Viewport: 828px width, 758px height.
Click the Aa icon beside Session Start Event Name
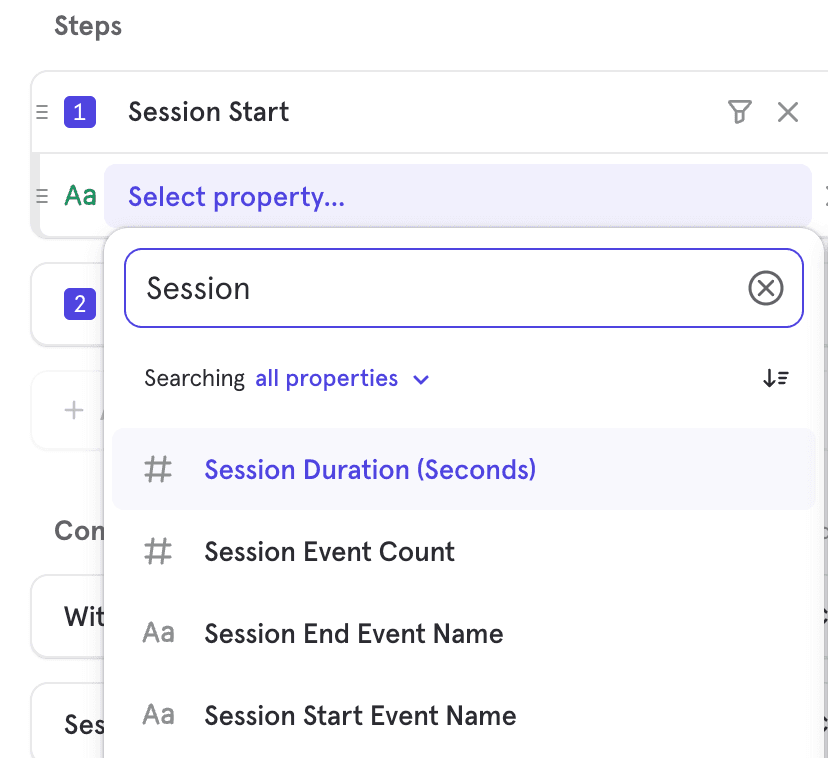[x=158, y=715]
